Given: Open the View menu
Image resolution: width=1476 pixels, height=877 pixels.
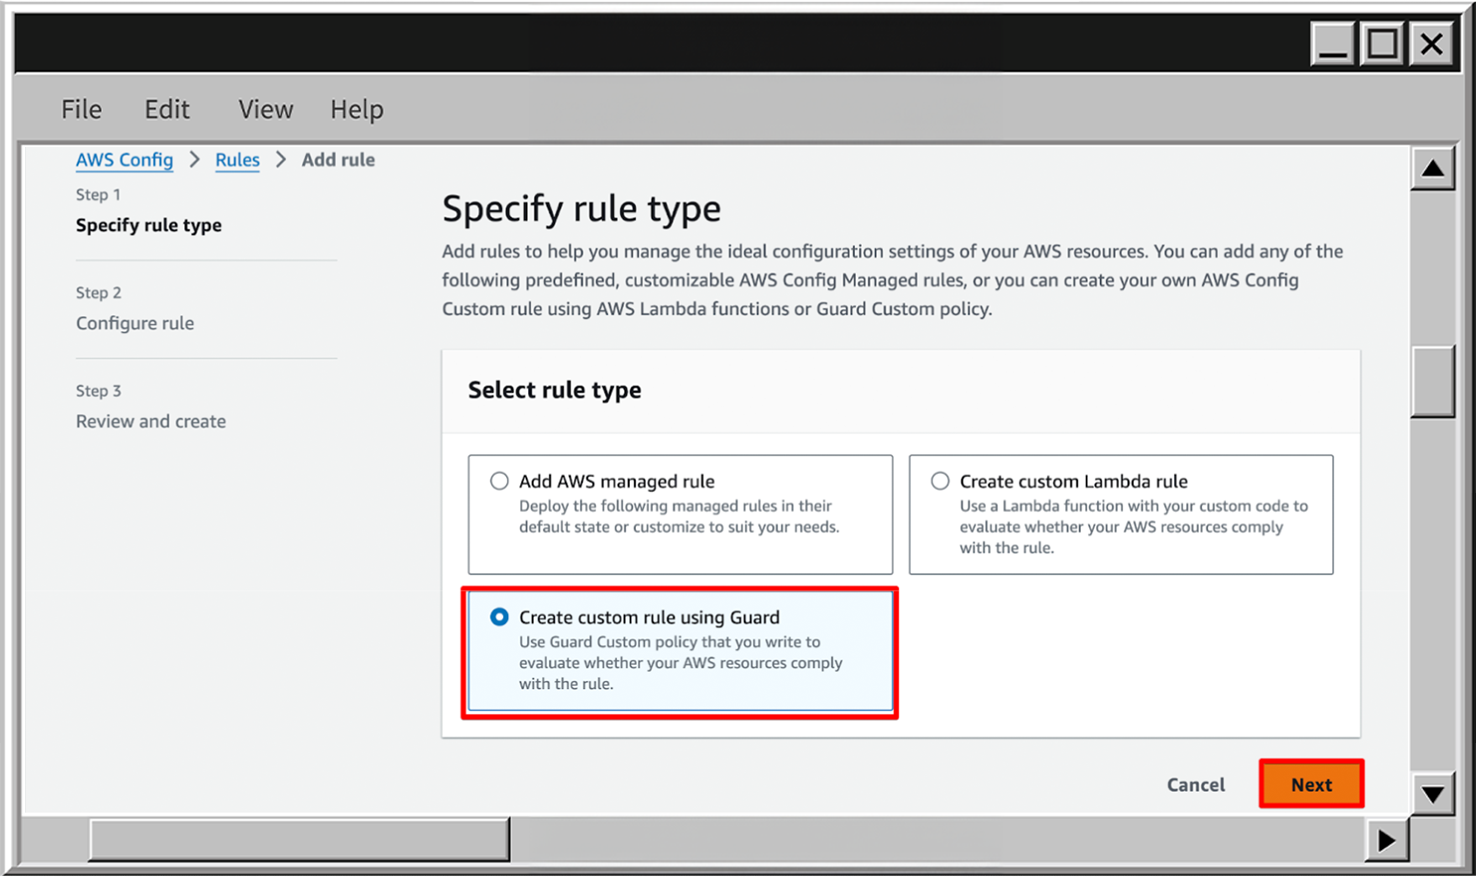Looking at the screenshot, I should point(265,109).
